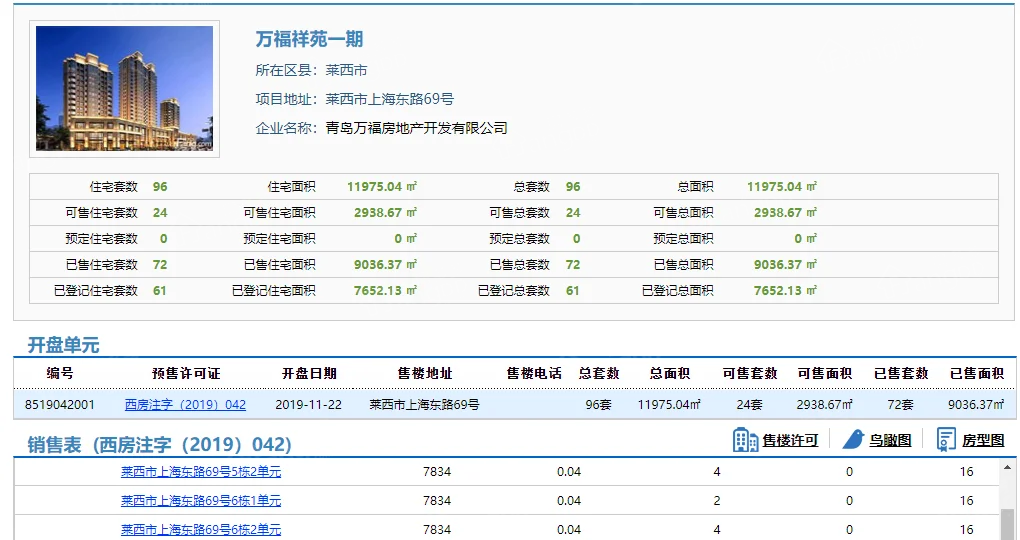1020x540 pixels.
Task: Click the 总面积 value 11975.04㎡ in summary
Action: 782,187
